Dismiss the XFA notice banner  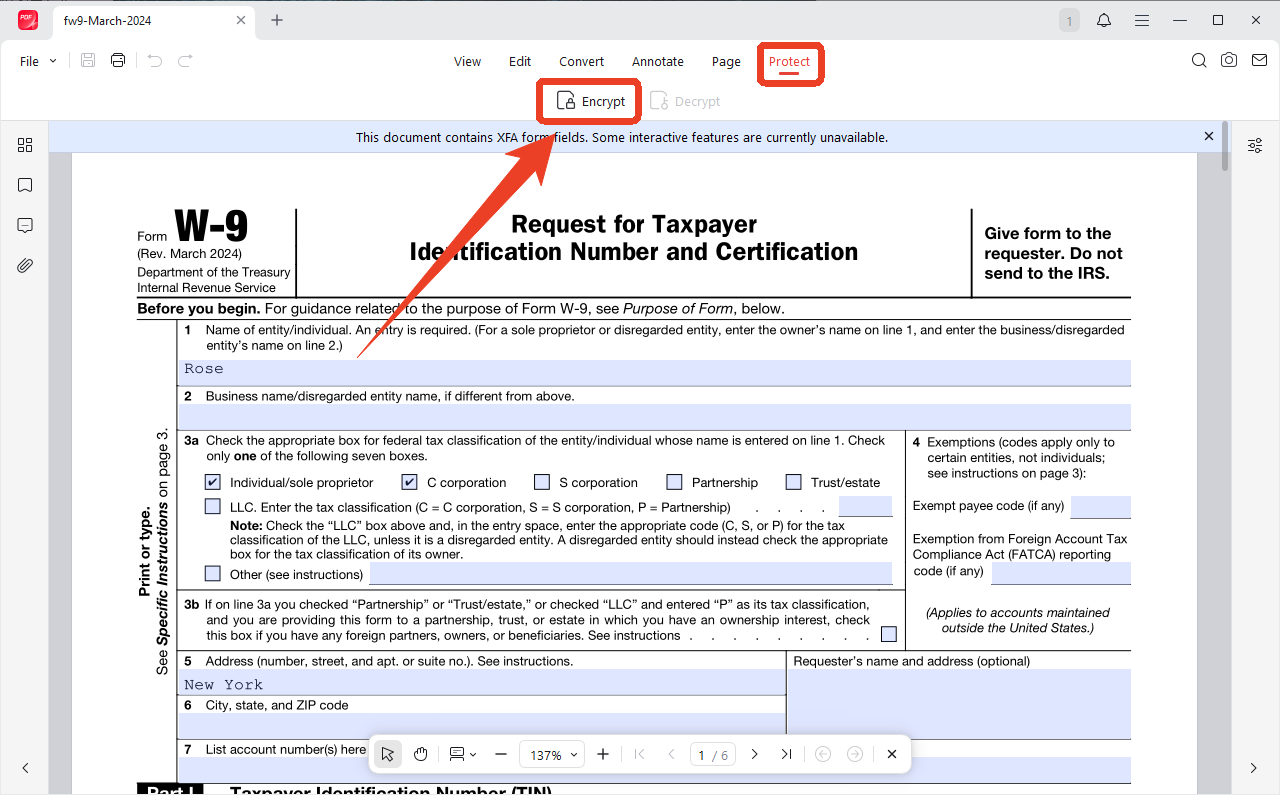[1209, 136]
